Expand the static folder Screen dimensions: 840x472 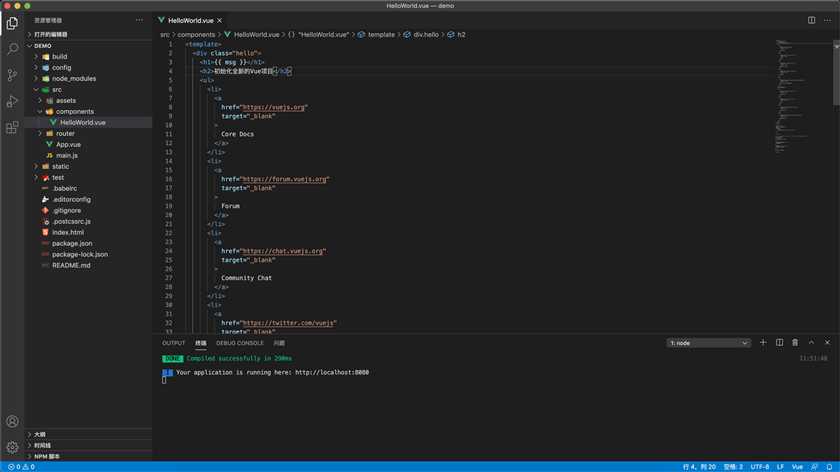[60, 166]
